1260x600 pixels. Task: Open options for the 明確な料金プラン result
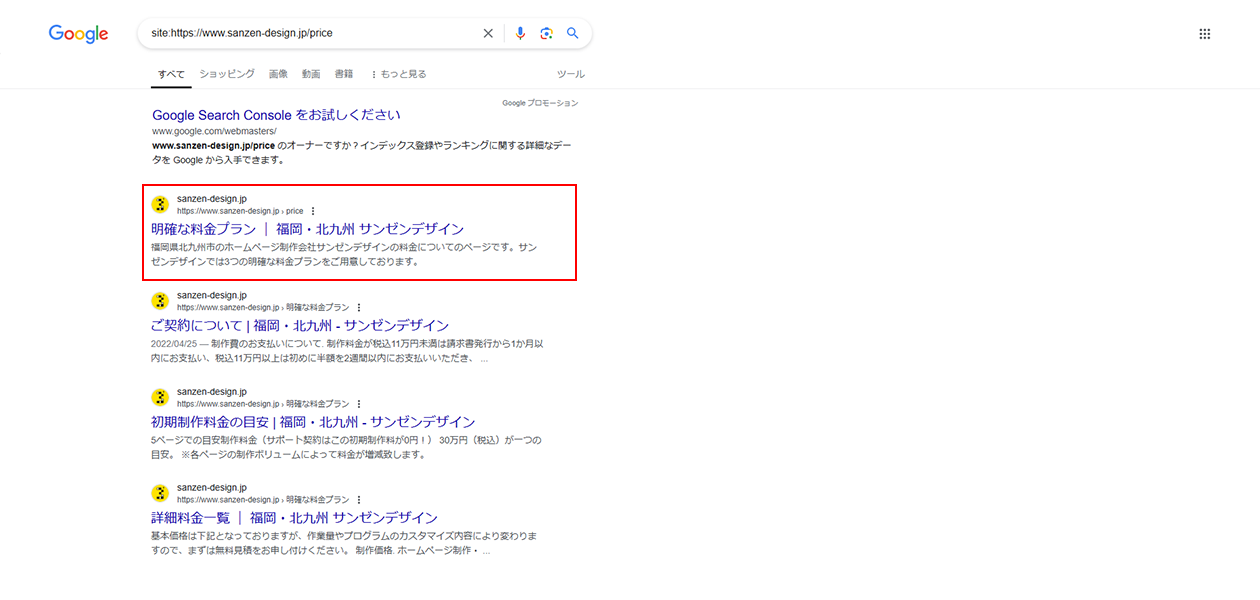tap(313, 211)
